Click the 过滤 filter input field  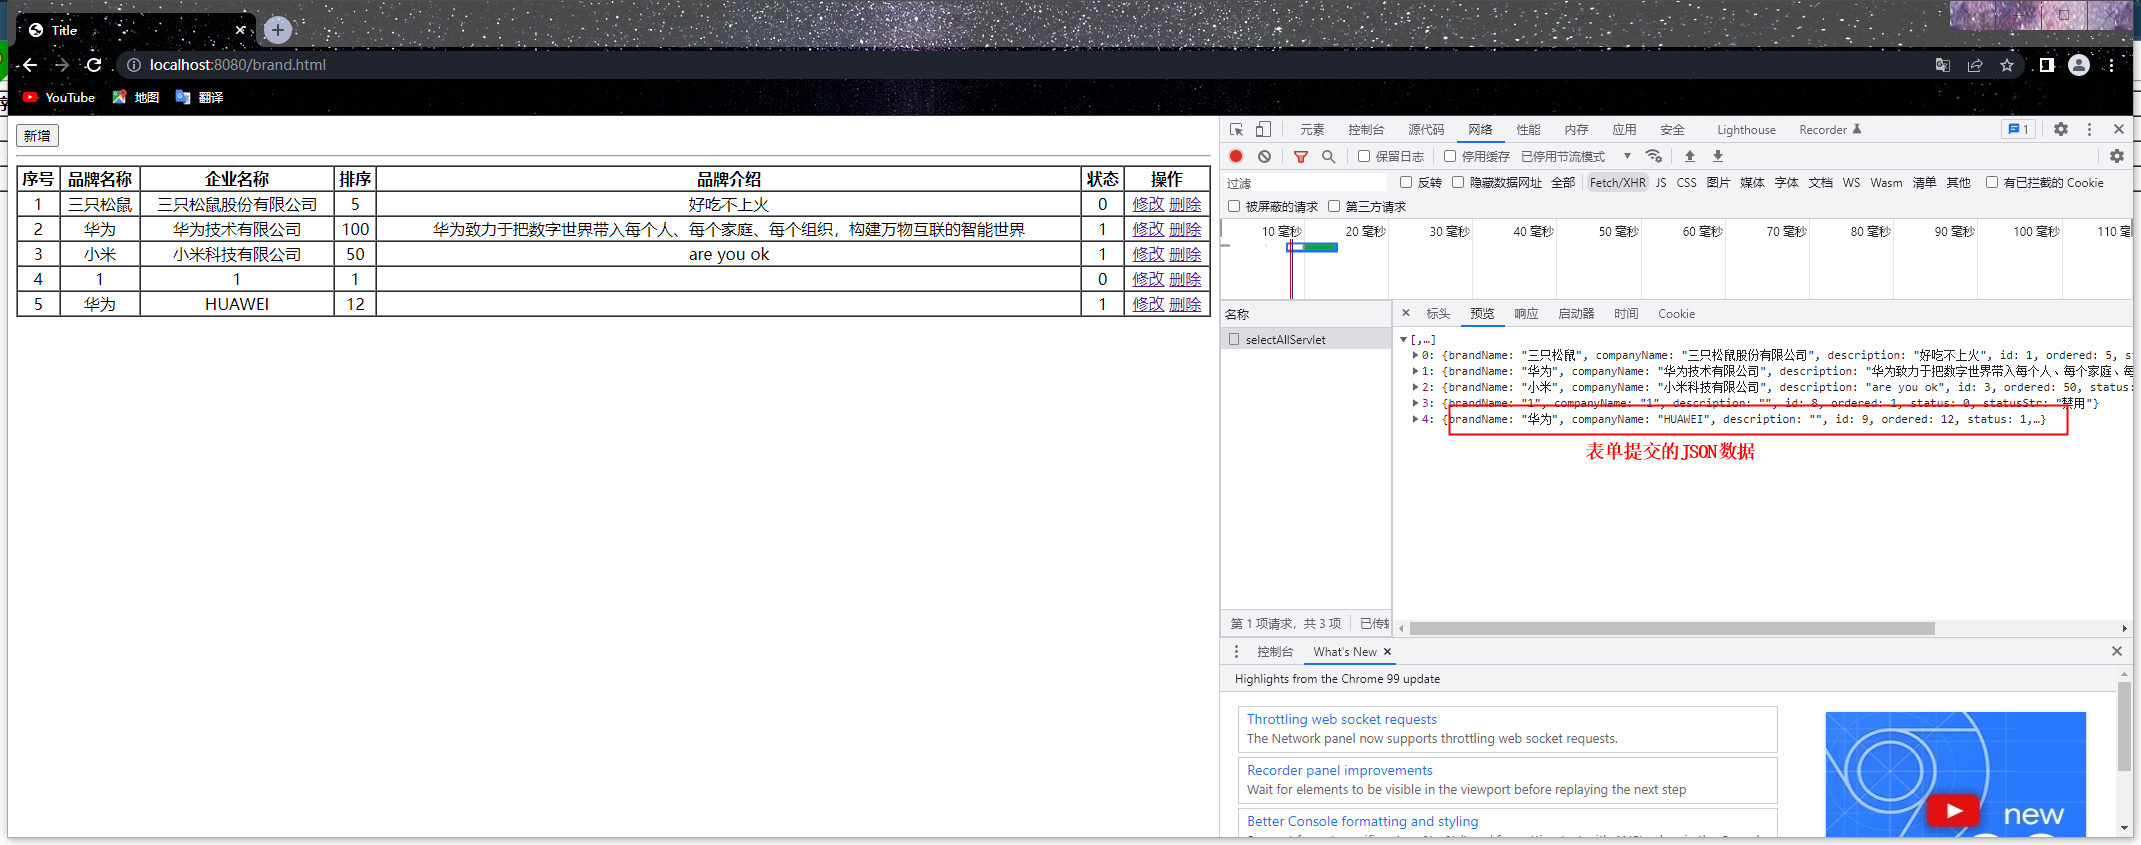pyautogui.click(x=1305, y=183)
